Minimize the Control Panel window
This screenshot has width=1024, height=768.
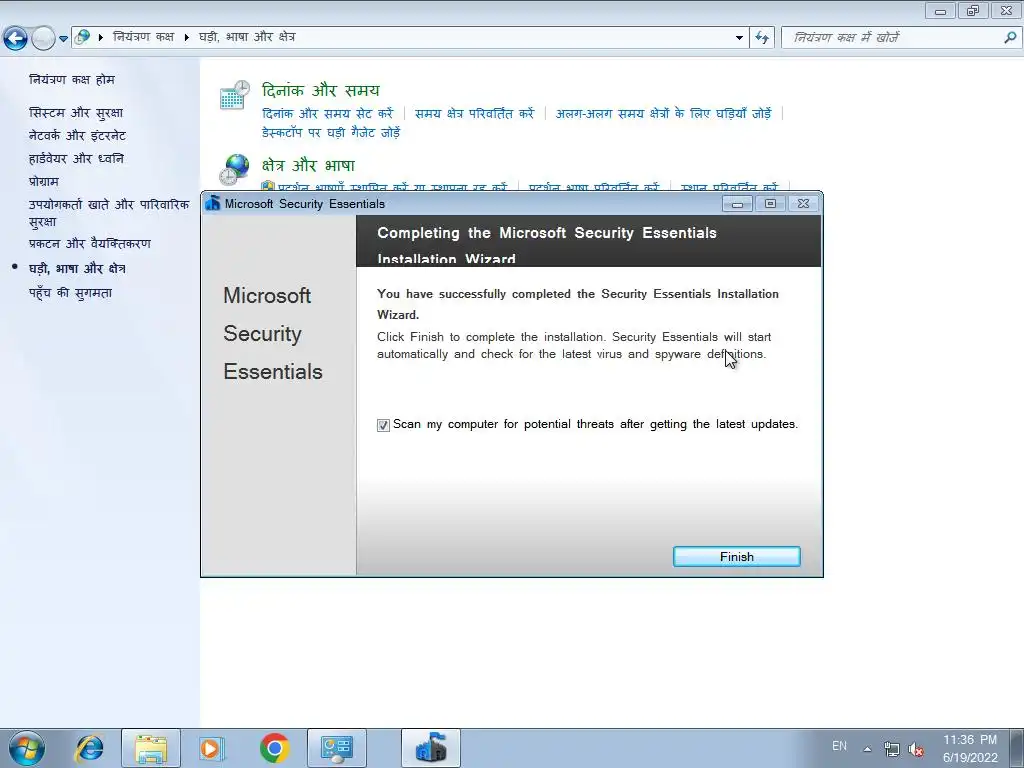(940, 10)
